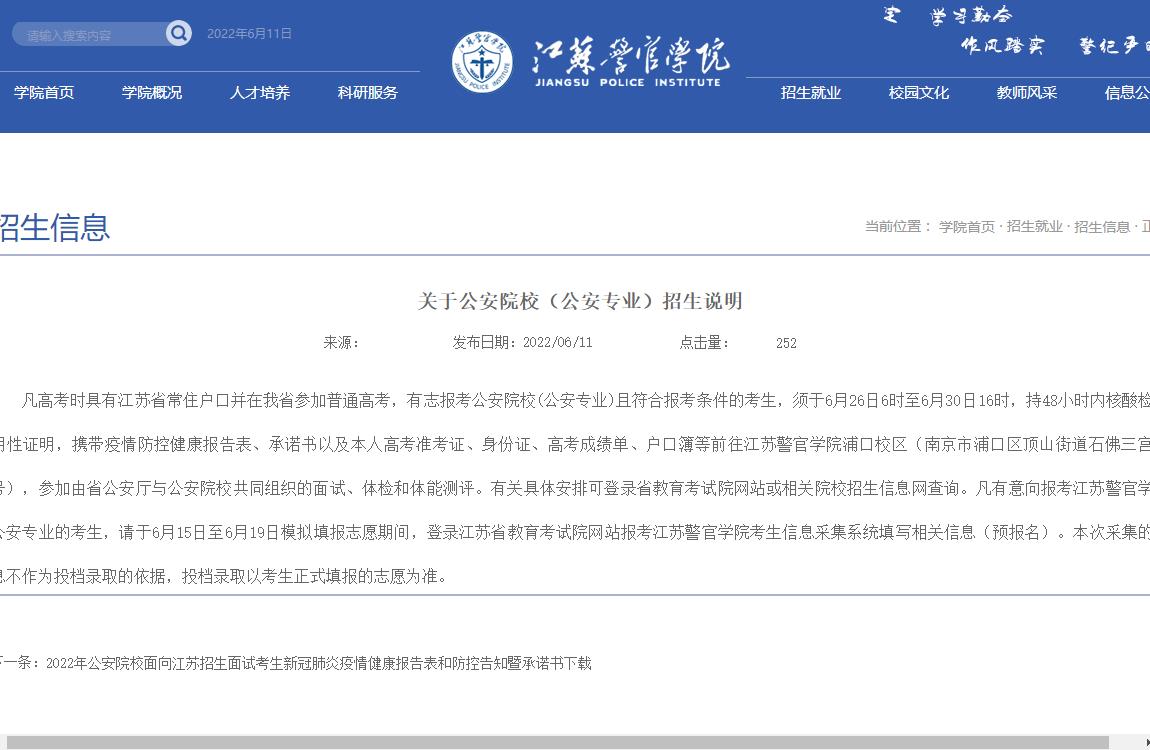Click the hit count value 252
The height and width of the screenshot is (750, 1150).
point(786,343)
